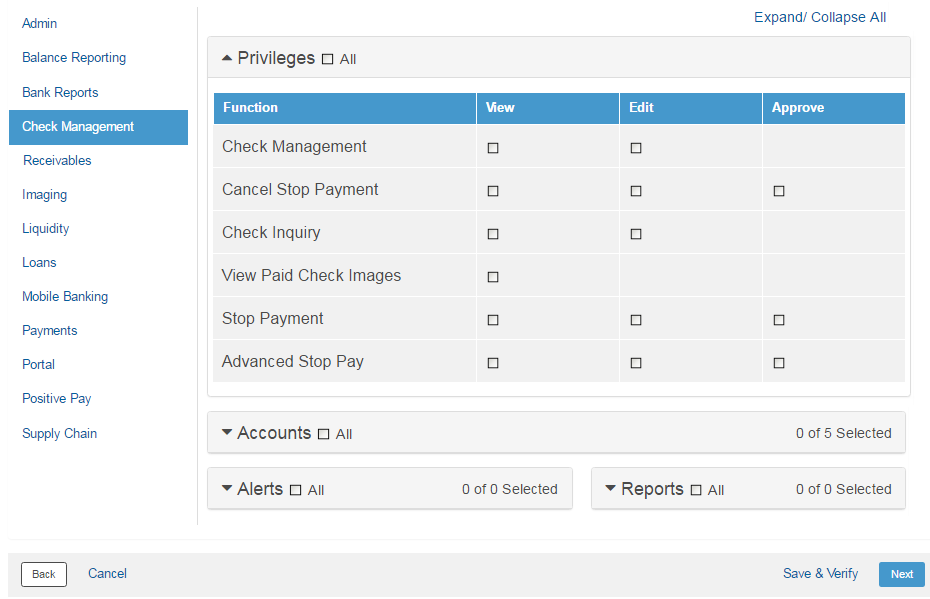Select the Positive Pay menu item
The height and width of the screenshot is (599, 930).
pos(56,398)
